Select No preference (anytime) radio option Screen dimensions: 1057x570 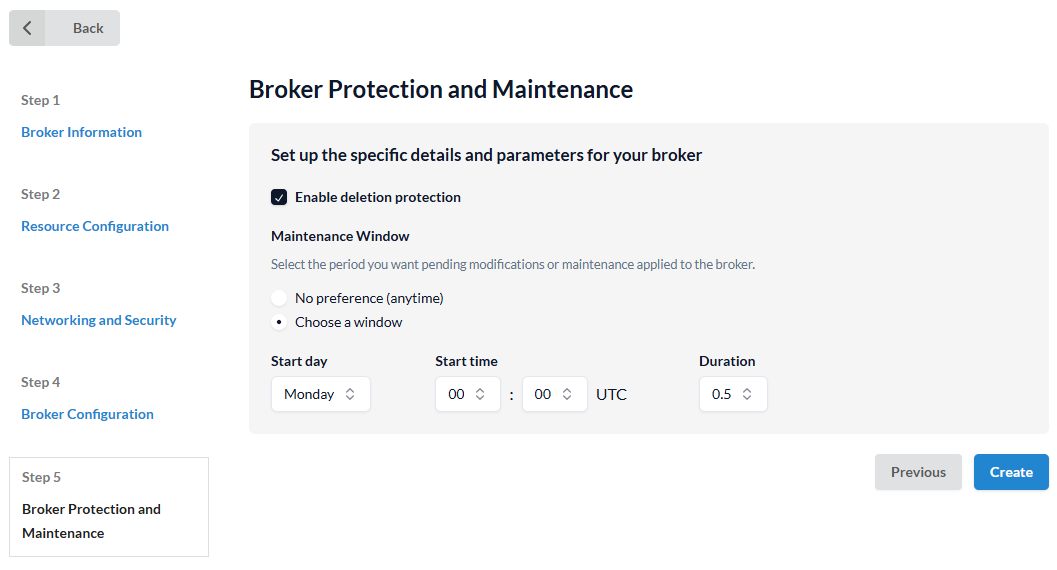tap(279, 298)
